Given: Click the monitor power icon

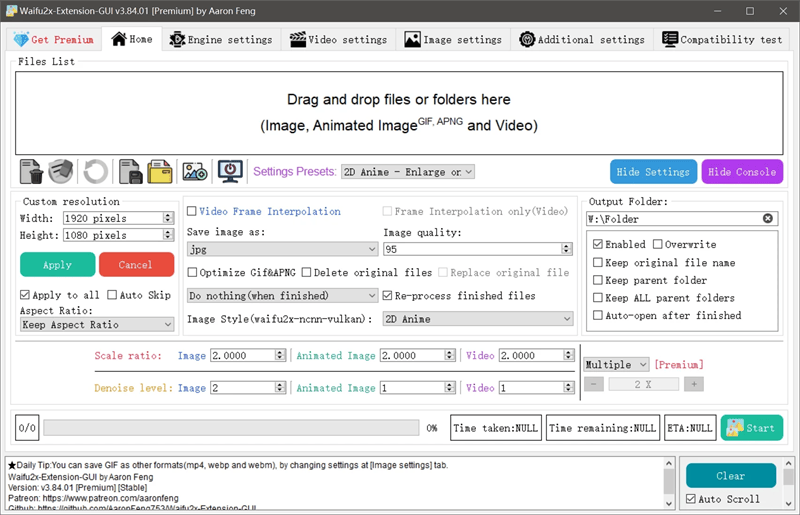Looking at the screenshot, I should pos(230,172).
